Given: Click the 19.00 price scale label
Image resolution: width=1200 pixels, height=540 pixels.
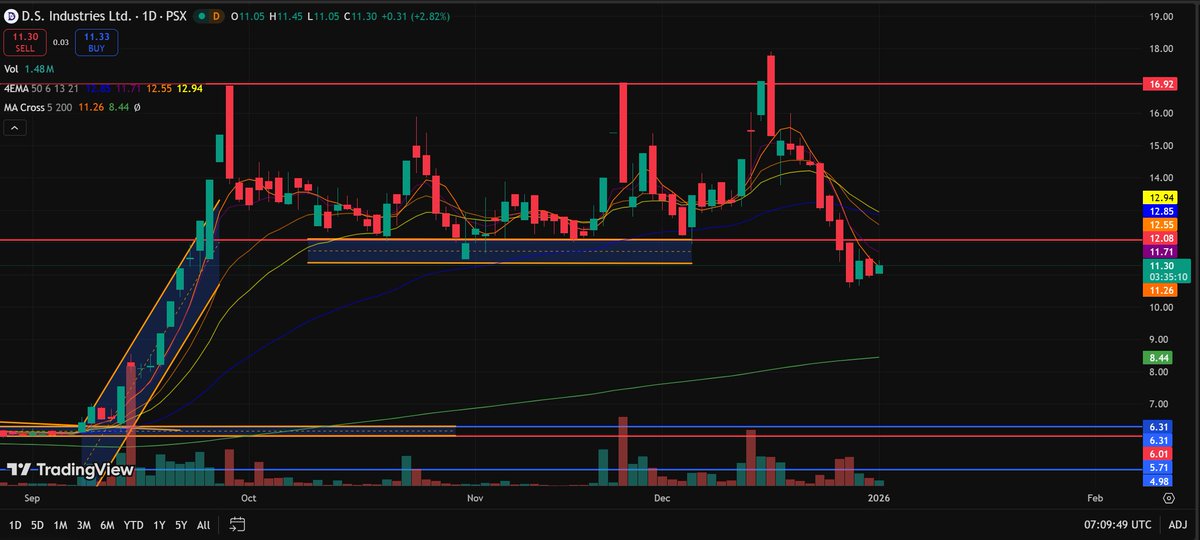Looking at the screenshot, I should click(x=1161, y=17).
